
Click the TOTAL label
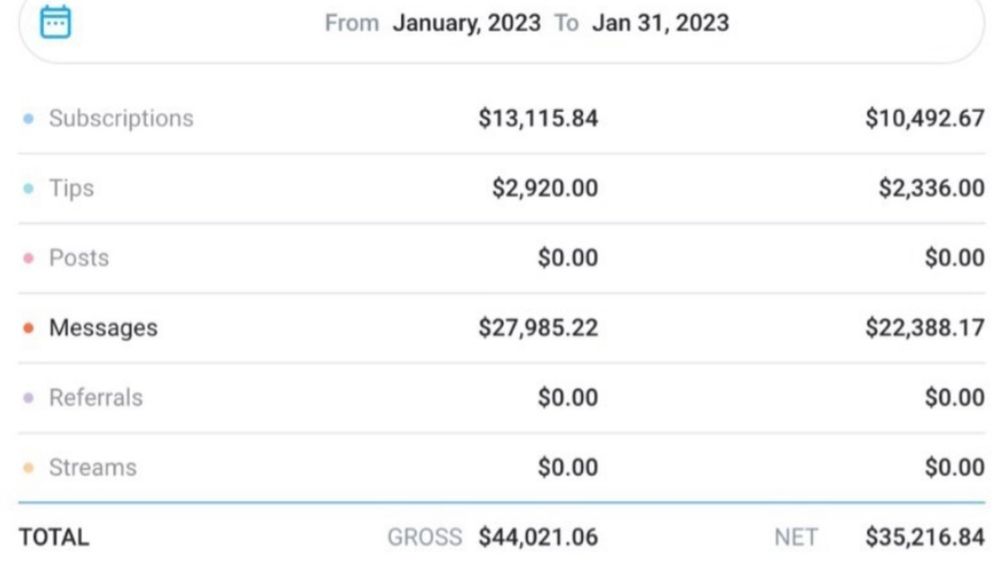[x=54, y=537]
